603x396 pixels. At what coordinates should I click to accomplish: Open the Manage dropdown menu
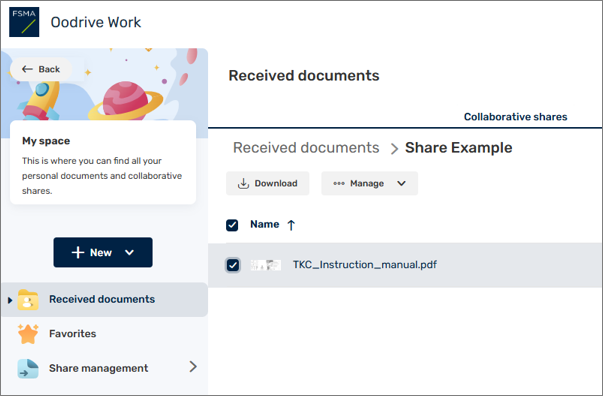point(370,183)
